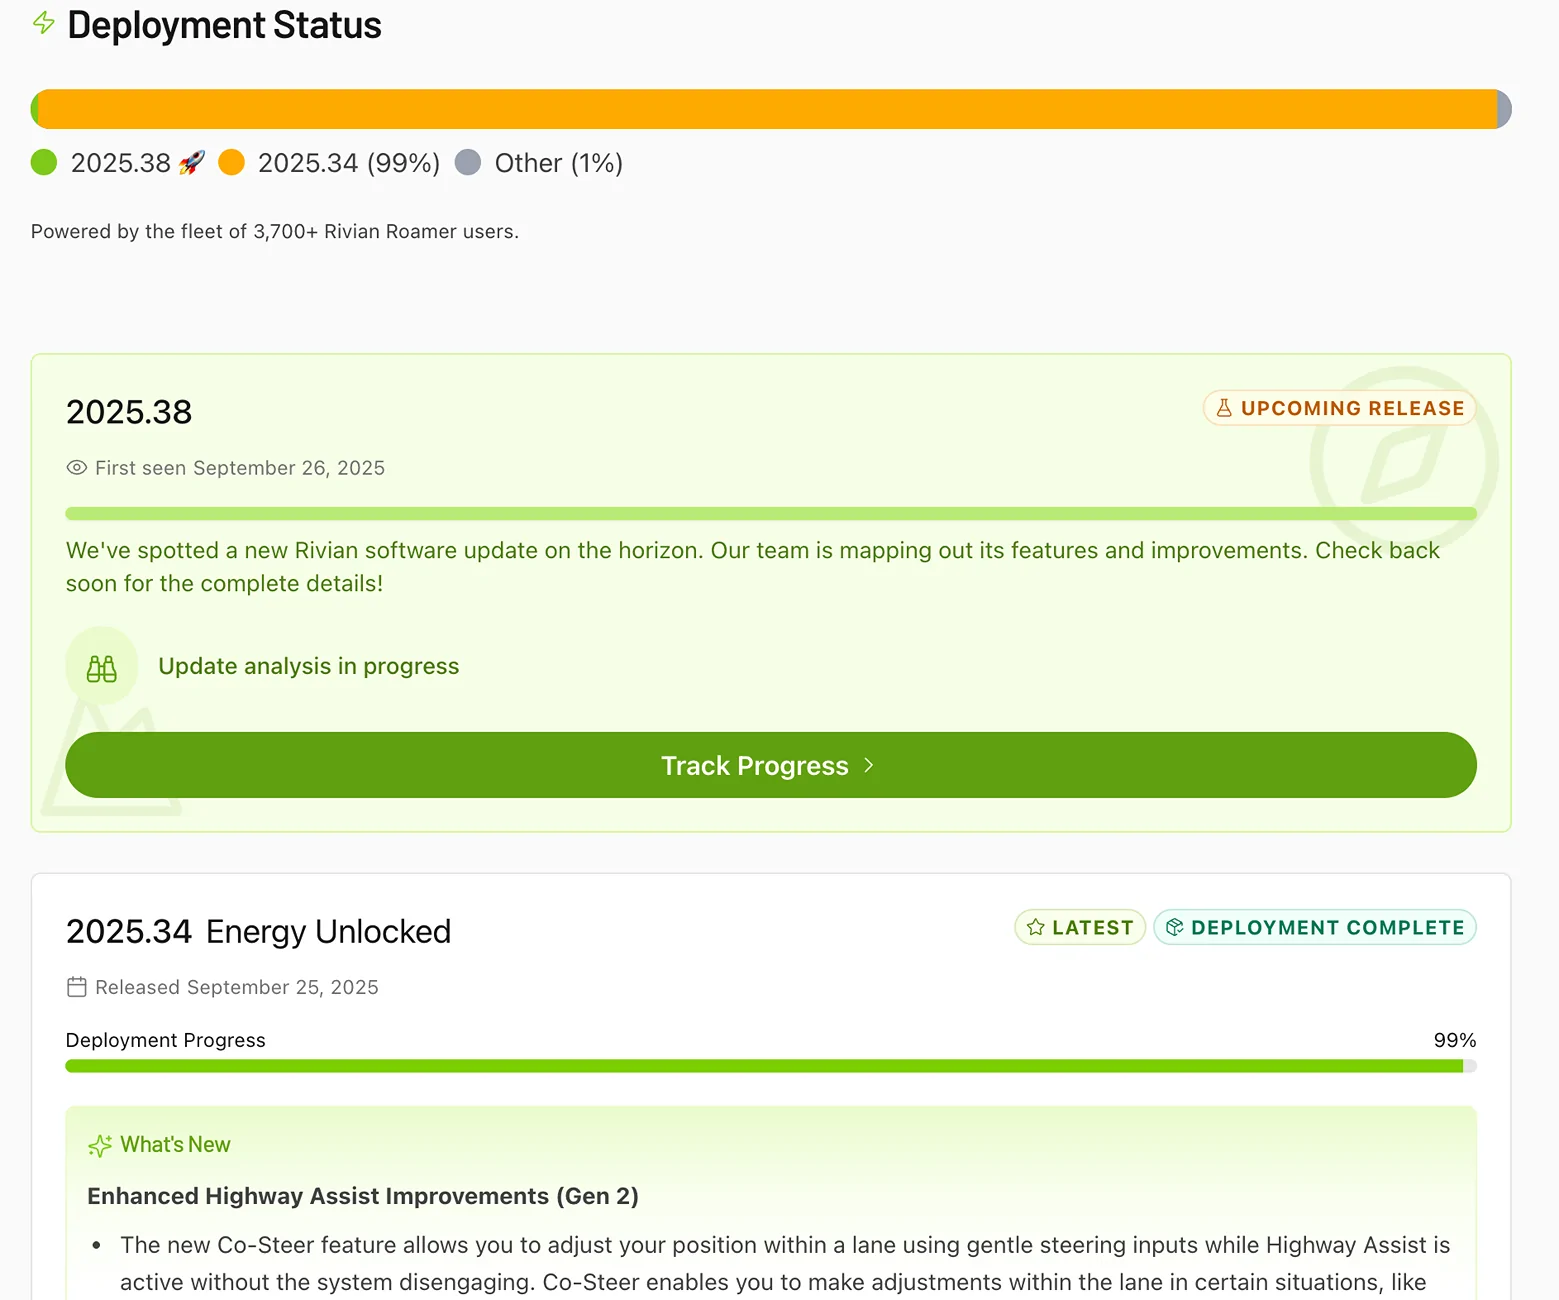
Task: Click the binoculars icon for update analysis
Action: coord(102,668)
